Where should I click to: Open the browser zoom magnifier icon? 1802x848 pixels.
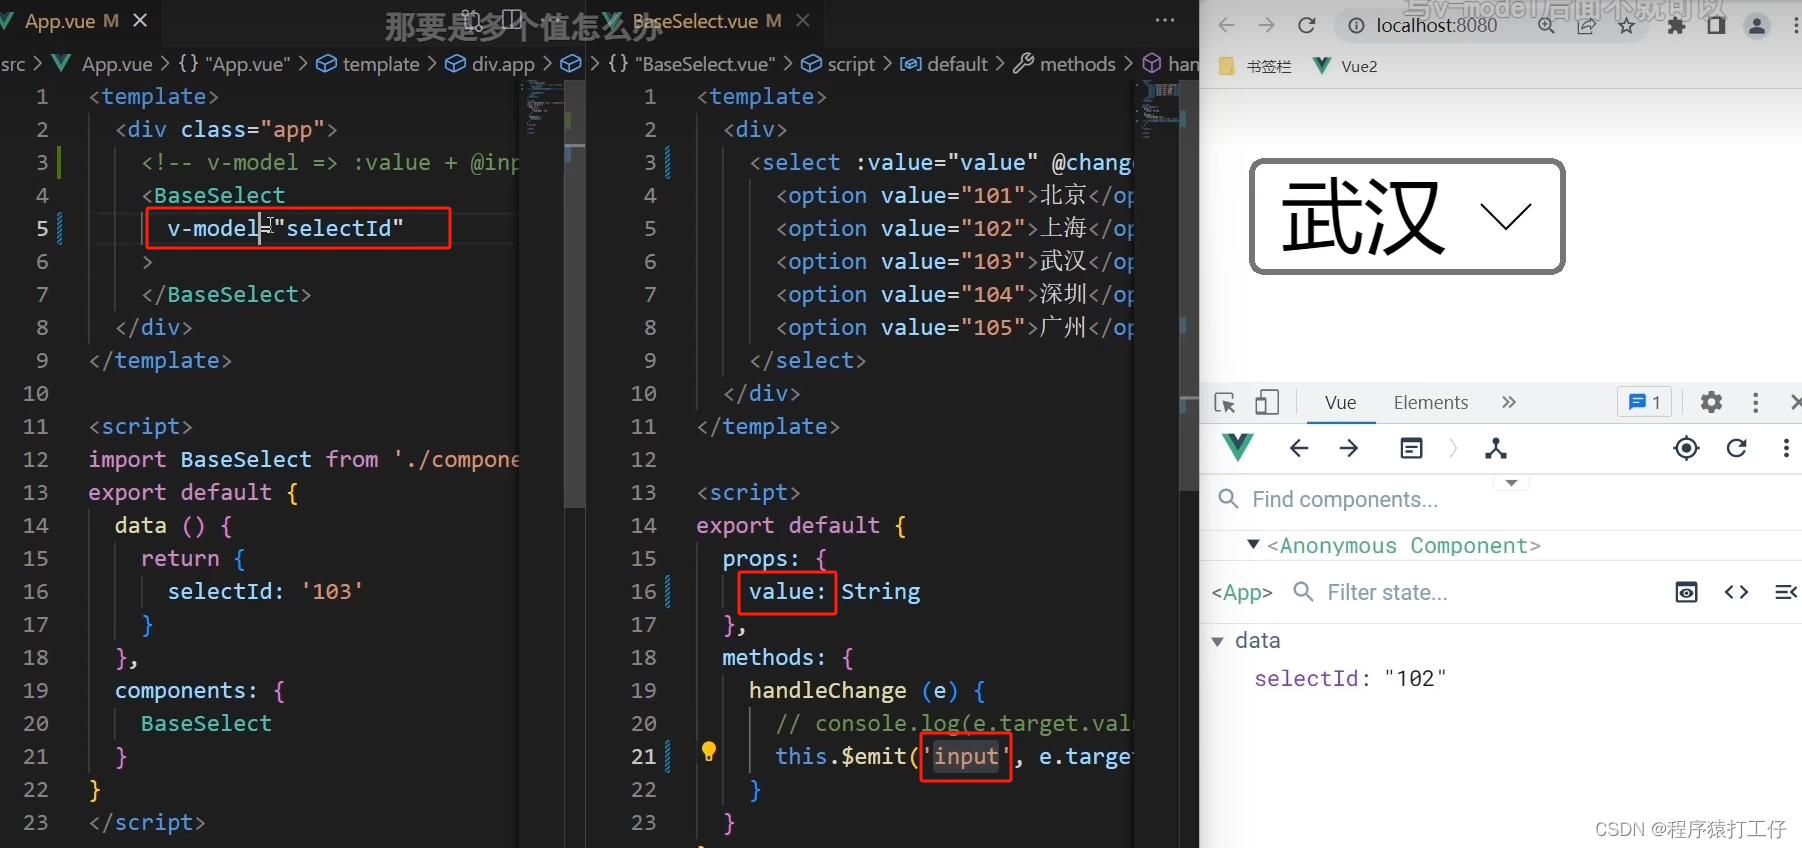tap(1547, 26)
